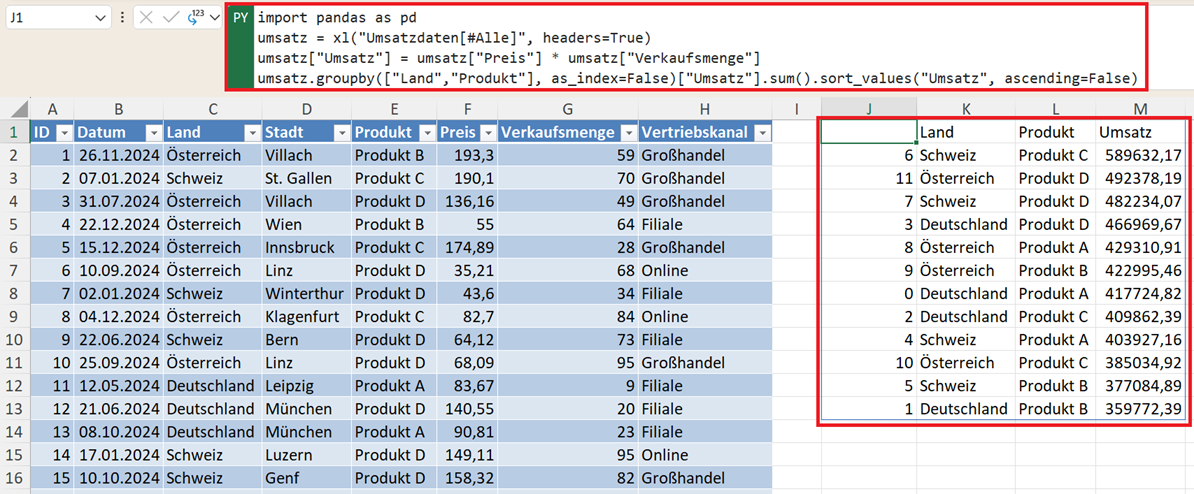Click the select-all corner of the sheet
The image size is (1194, 494).
14,108
